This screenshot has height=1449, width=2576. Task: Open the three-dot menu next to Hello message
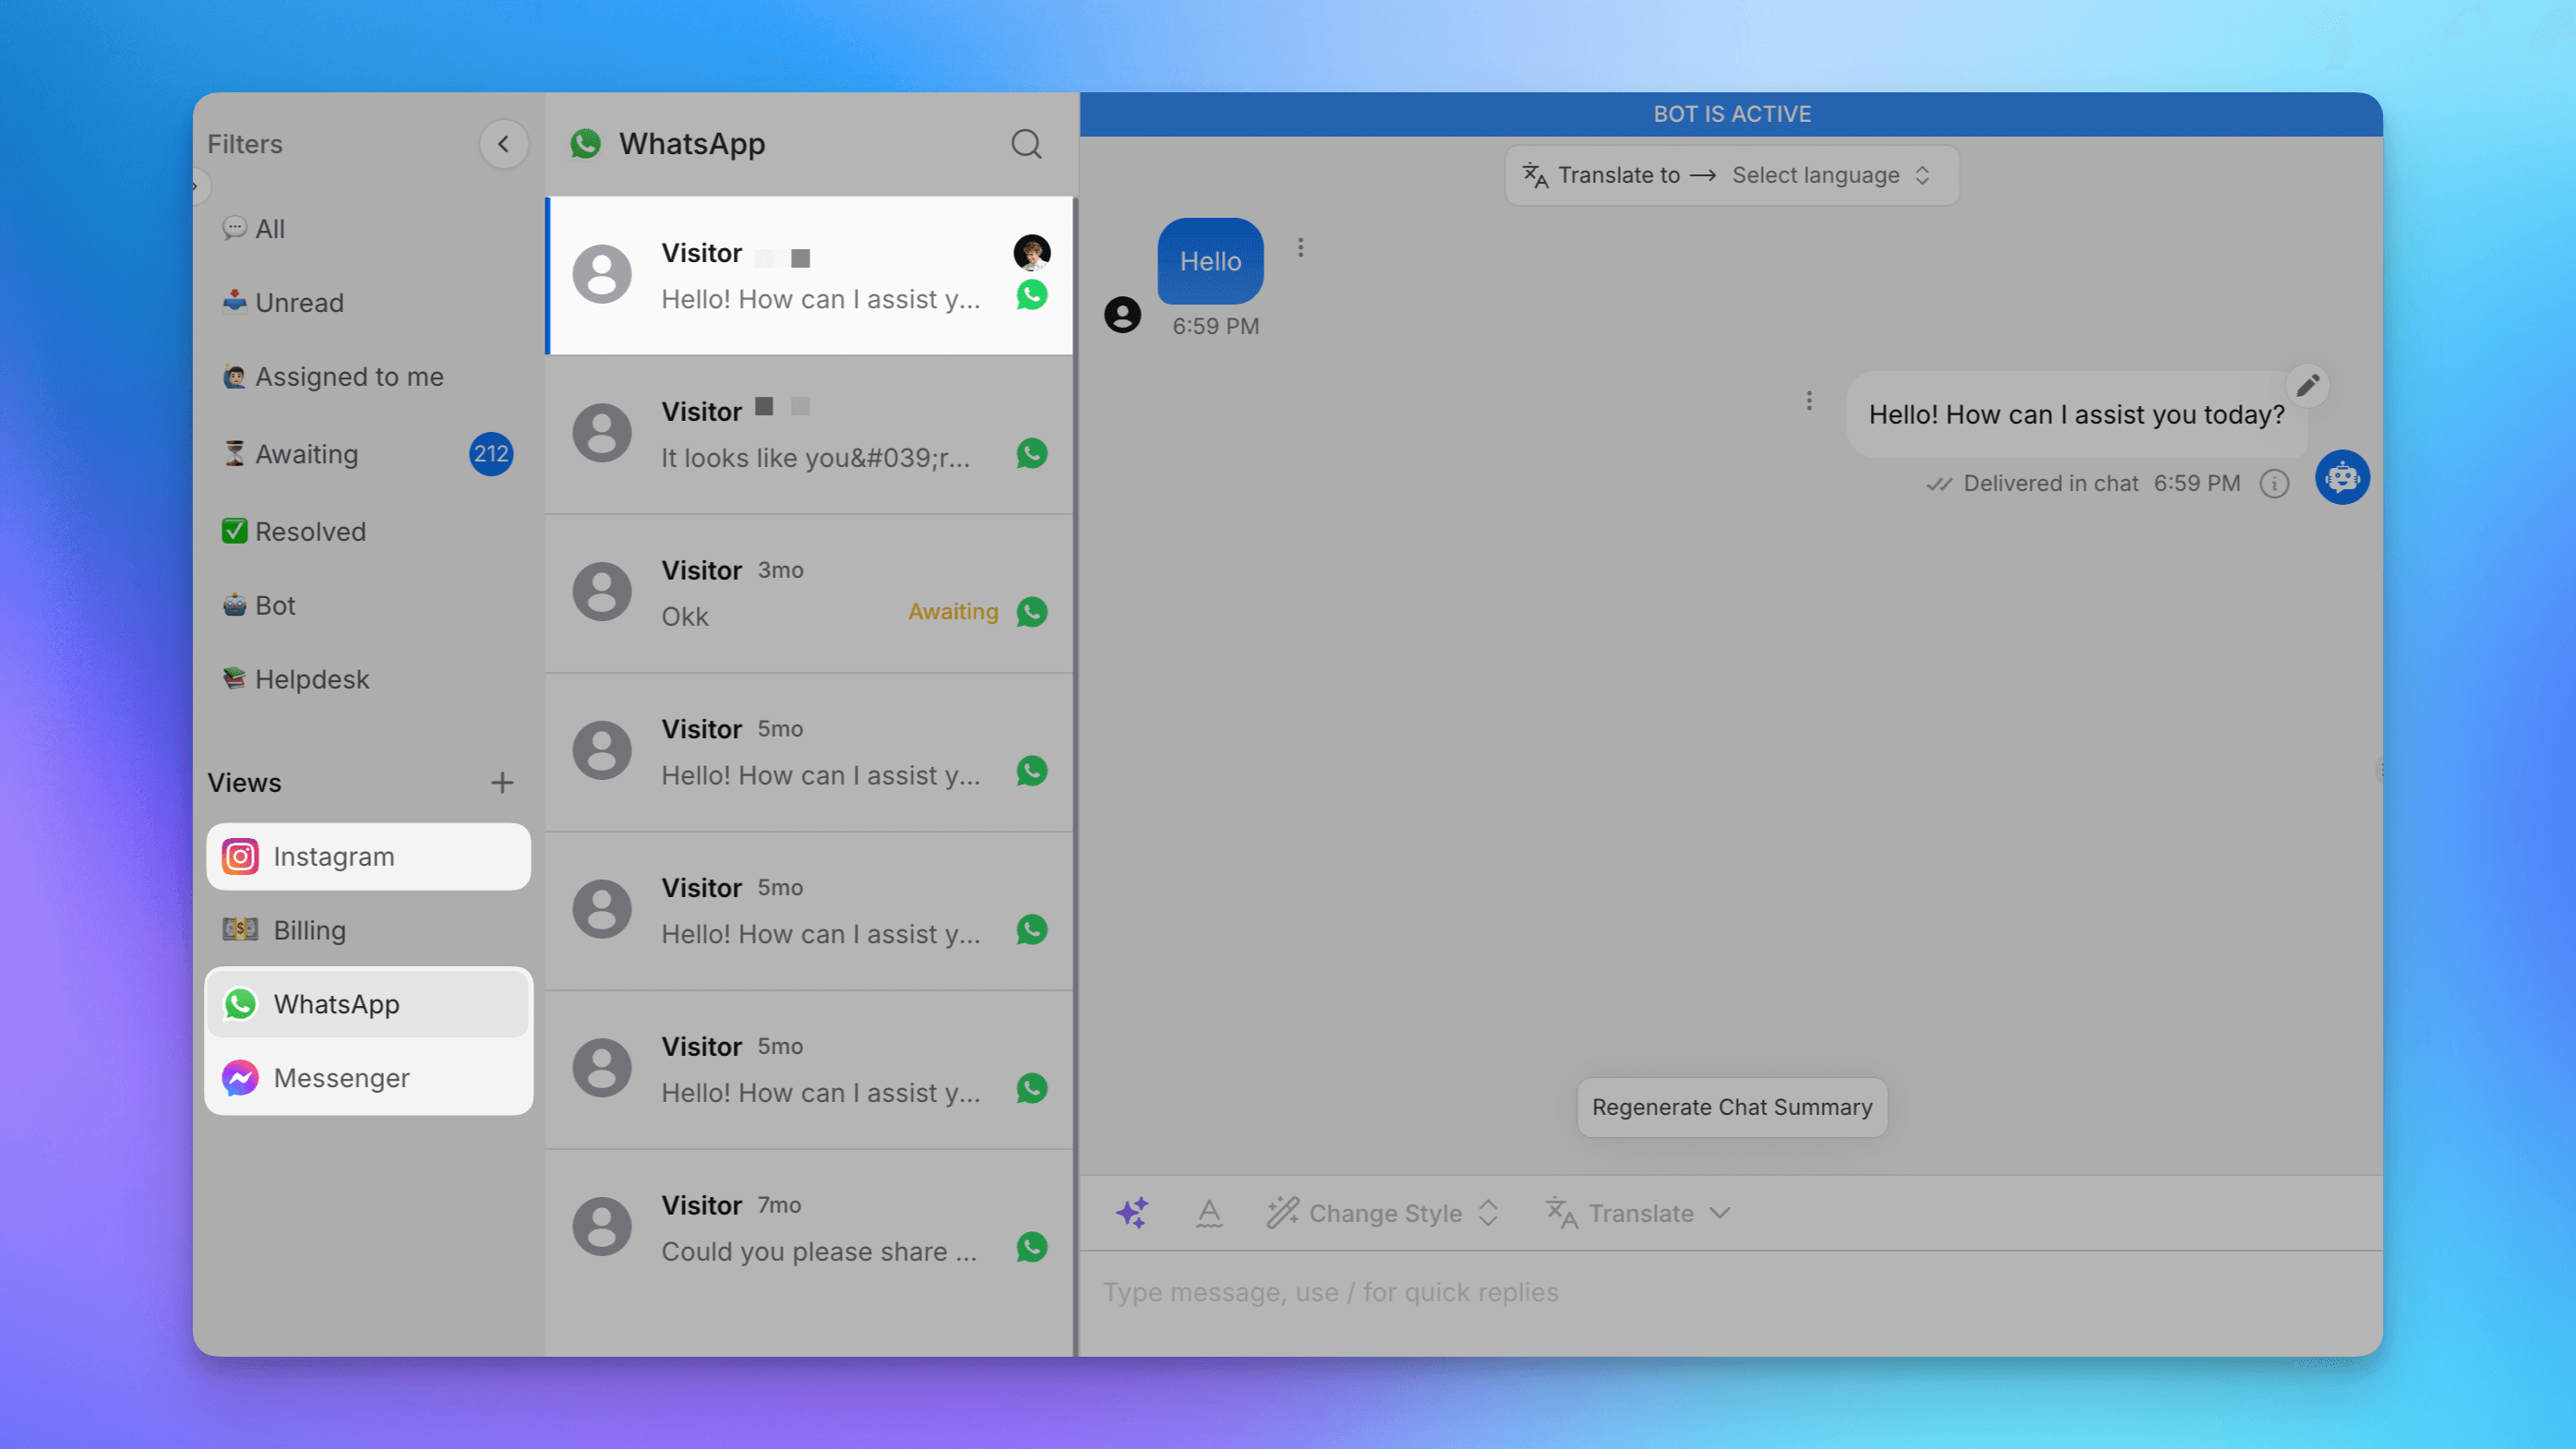point(1300,247)
